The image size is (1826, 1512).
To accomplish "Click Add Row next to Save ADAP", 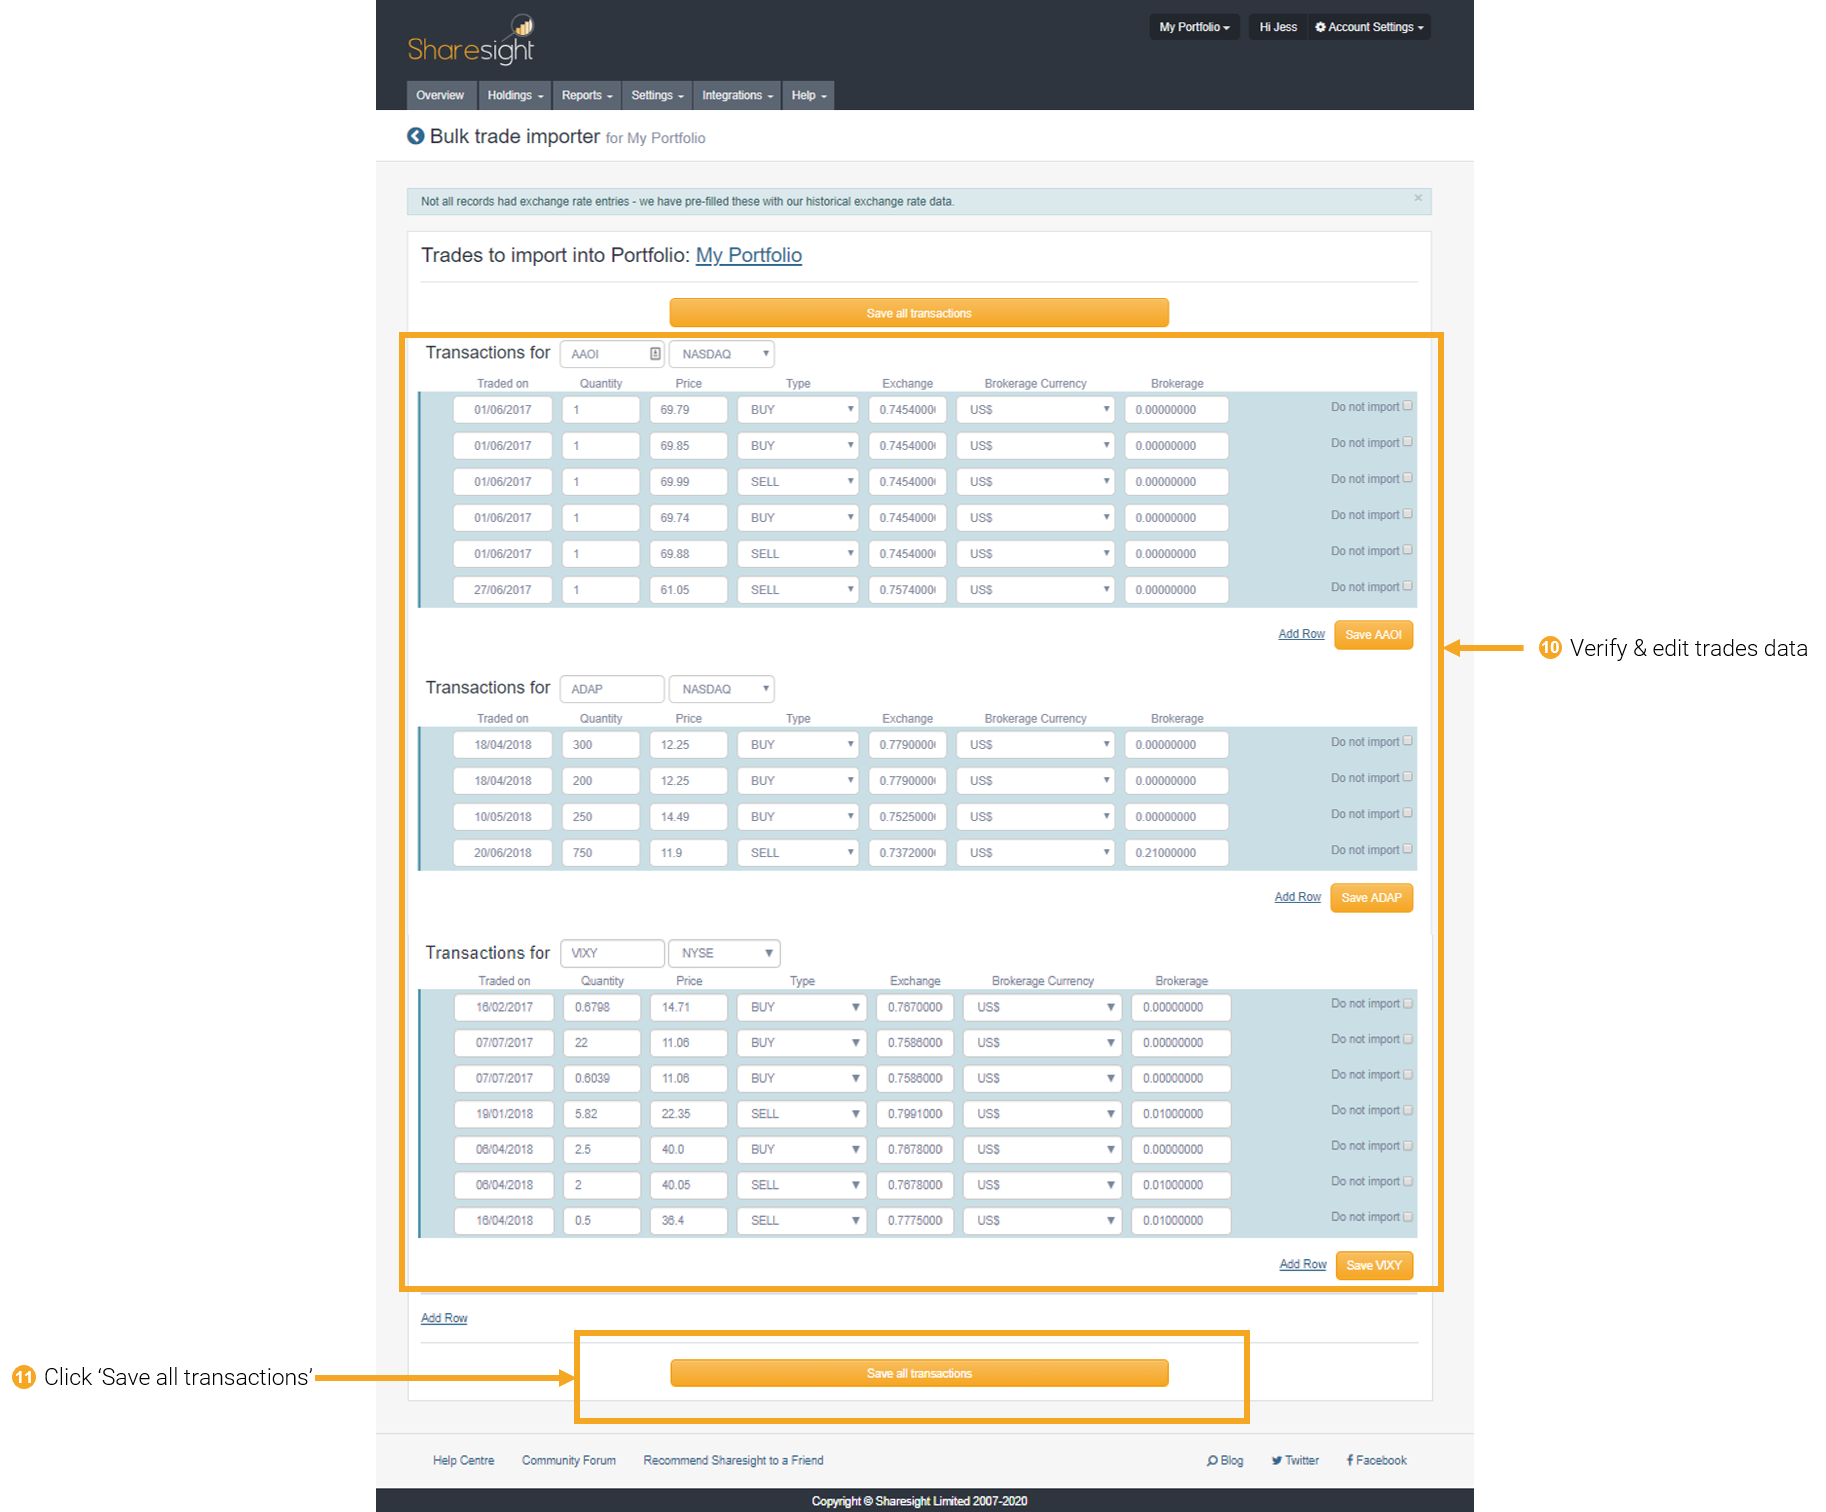I will click(x=1298, y=897).
